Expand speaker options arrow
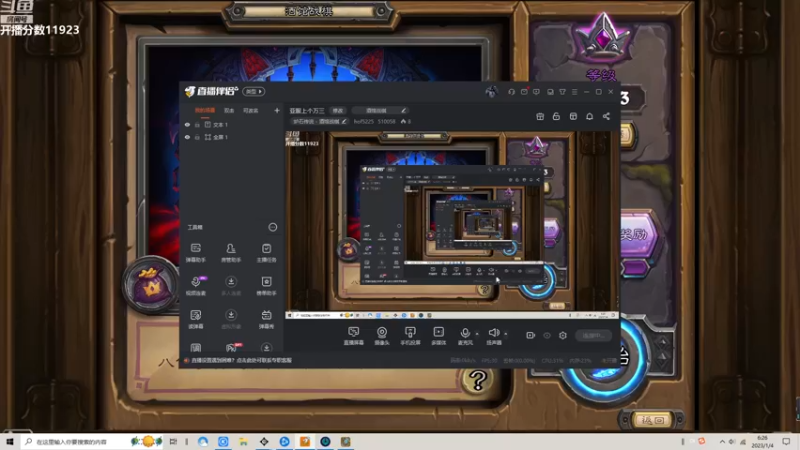800x450 pixels. (x=506, y=334)
